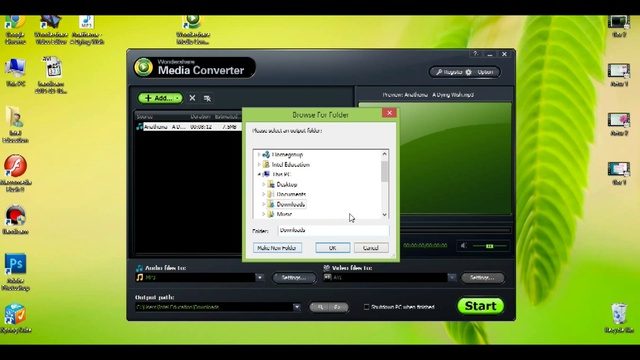This screenshot has height=360, width=640.
Task: Open Adobe Photoshop desktop icon
Action: 16,272
